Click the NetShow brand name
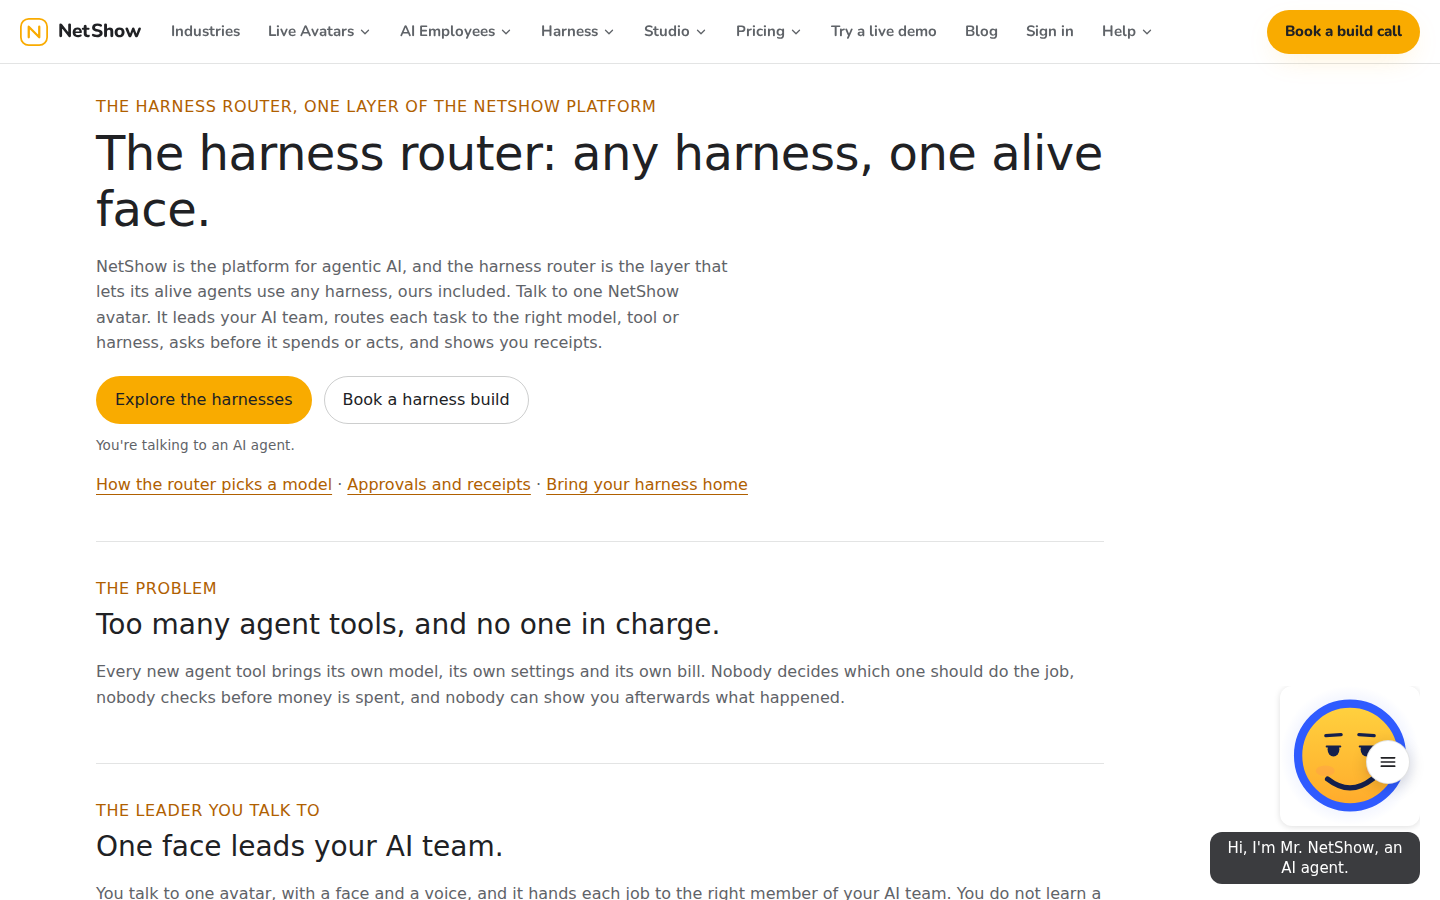Viewport: 1440px width, 900px height. pyautogui.click(x=100, y=31)
